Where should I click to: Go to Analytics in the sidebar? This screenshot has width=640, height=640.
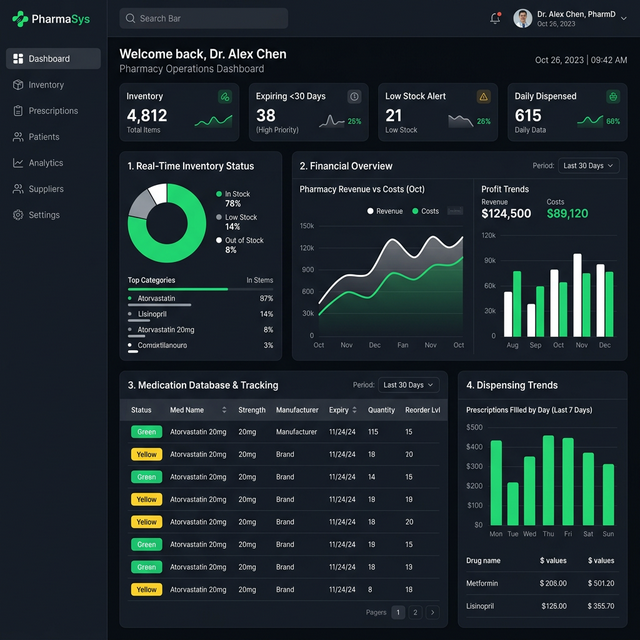point(45,163)
